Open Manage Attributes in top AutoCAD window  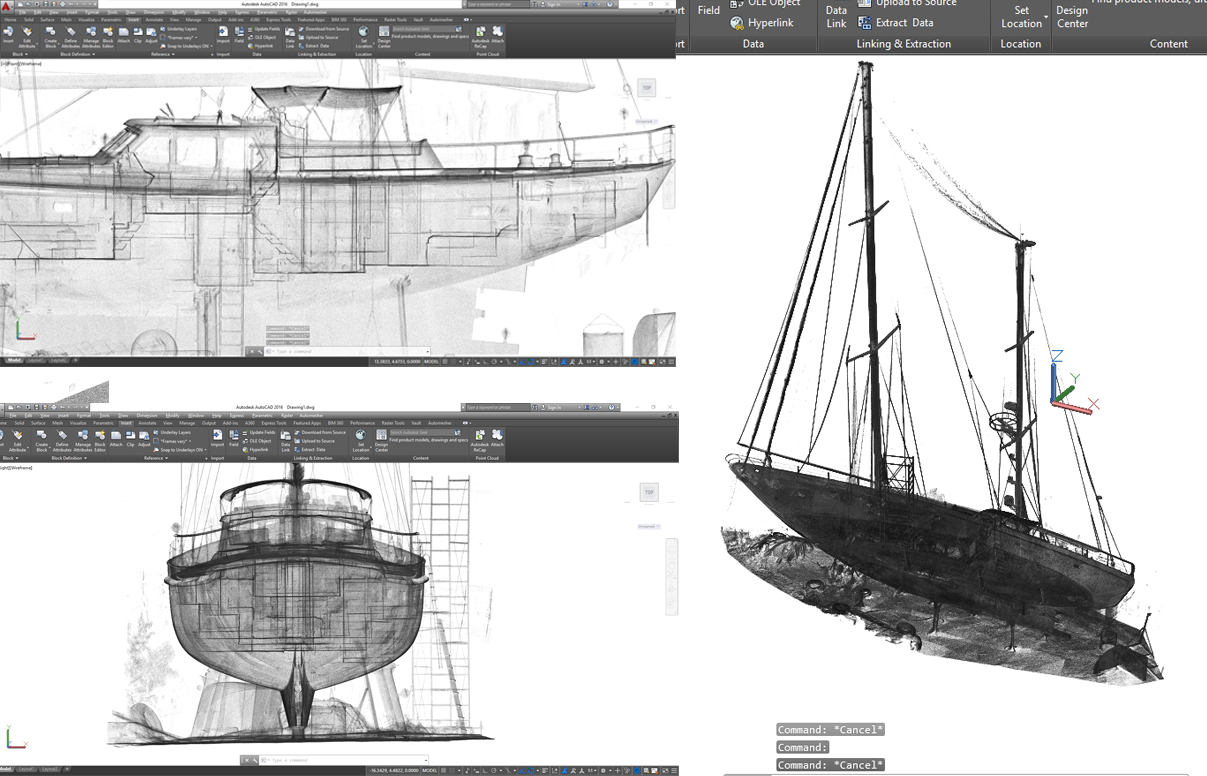(x=92, y=35)
